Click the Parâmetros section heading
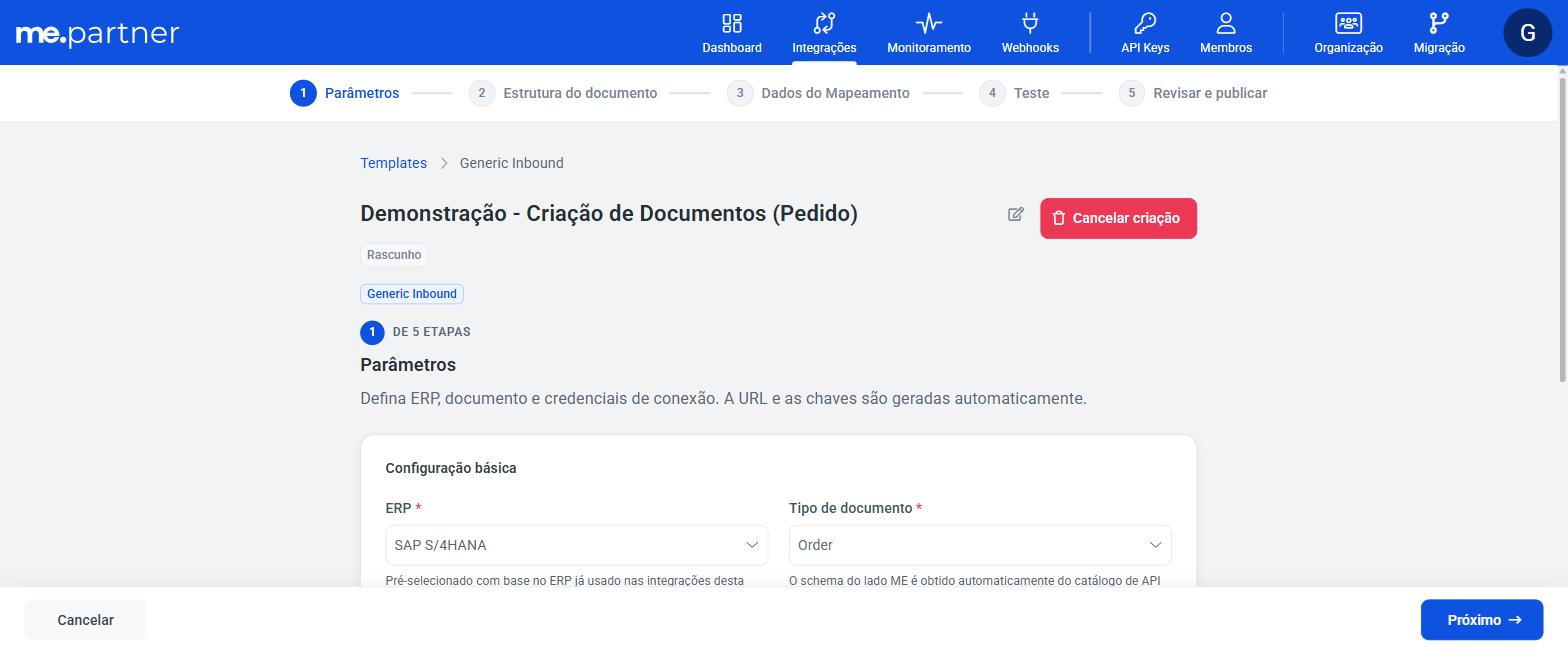 coord(408,365)
